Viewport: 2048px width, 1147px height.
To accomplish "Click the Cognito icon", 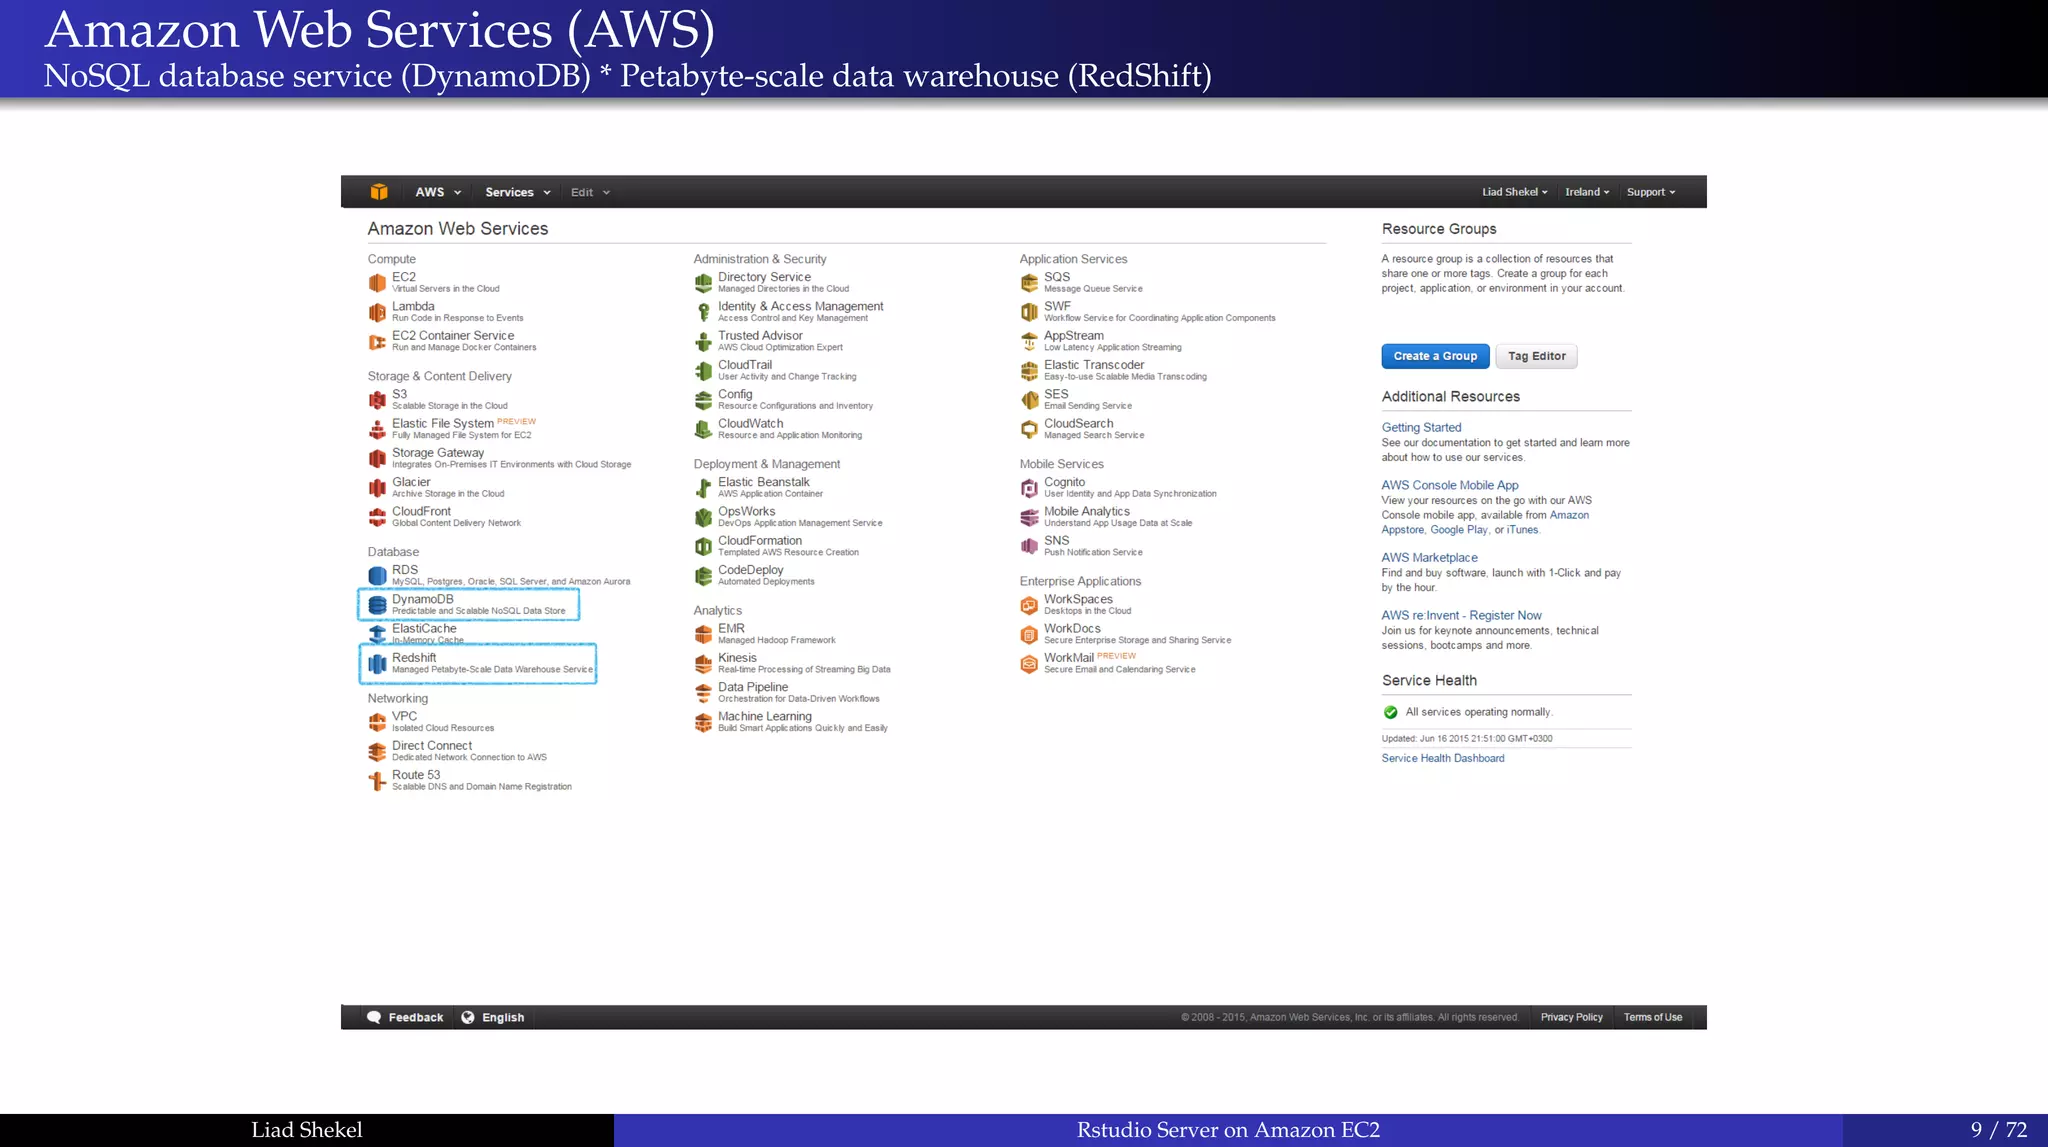I will [x=1029, y=488].
